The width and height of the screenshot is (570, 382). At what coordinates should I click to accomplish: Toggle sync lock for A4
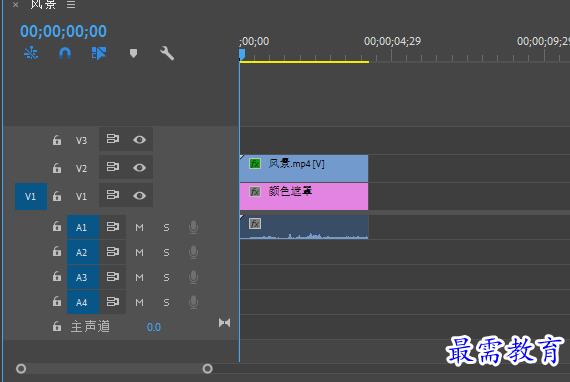[x=113, y=302]
